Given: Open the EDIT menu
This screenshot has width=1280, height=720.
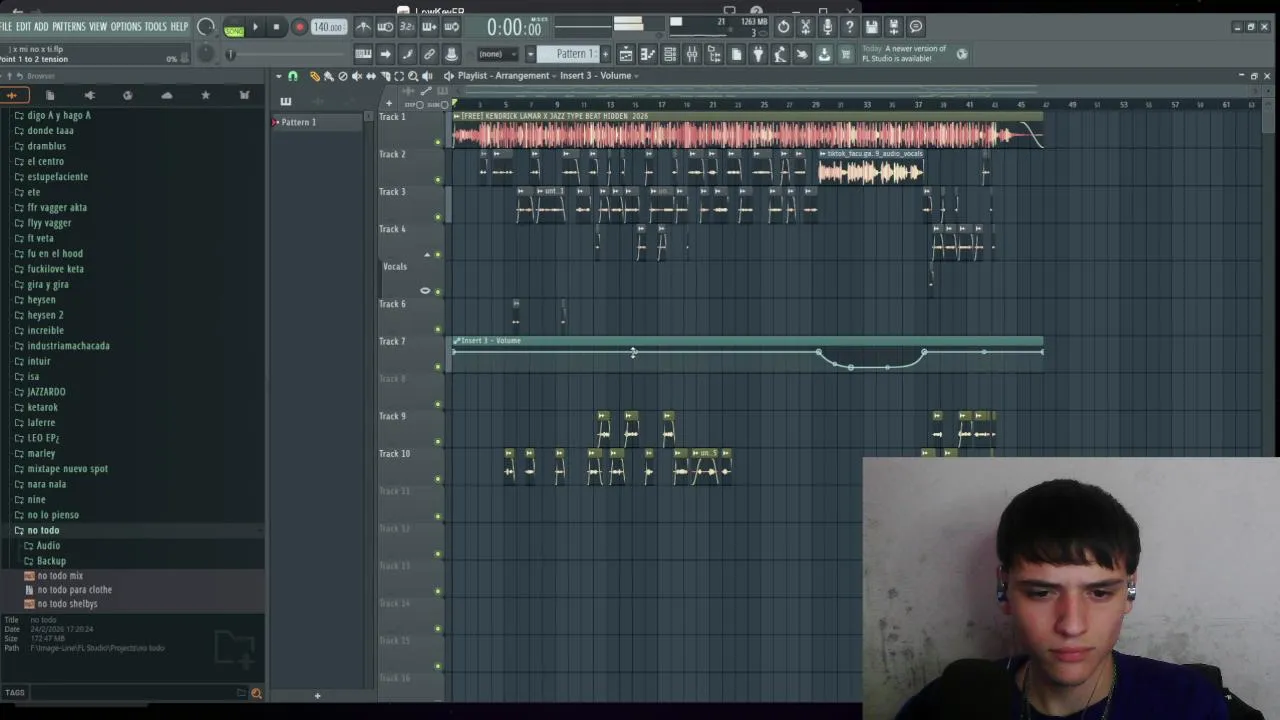Looking at the screenshot, I should (23, 27).
